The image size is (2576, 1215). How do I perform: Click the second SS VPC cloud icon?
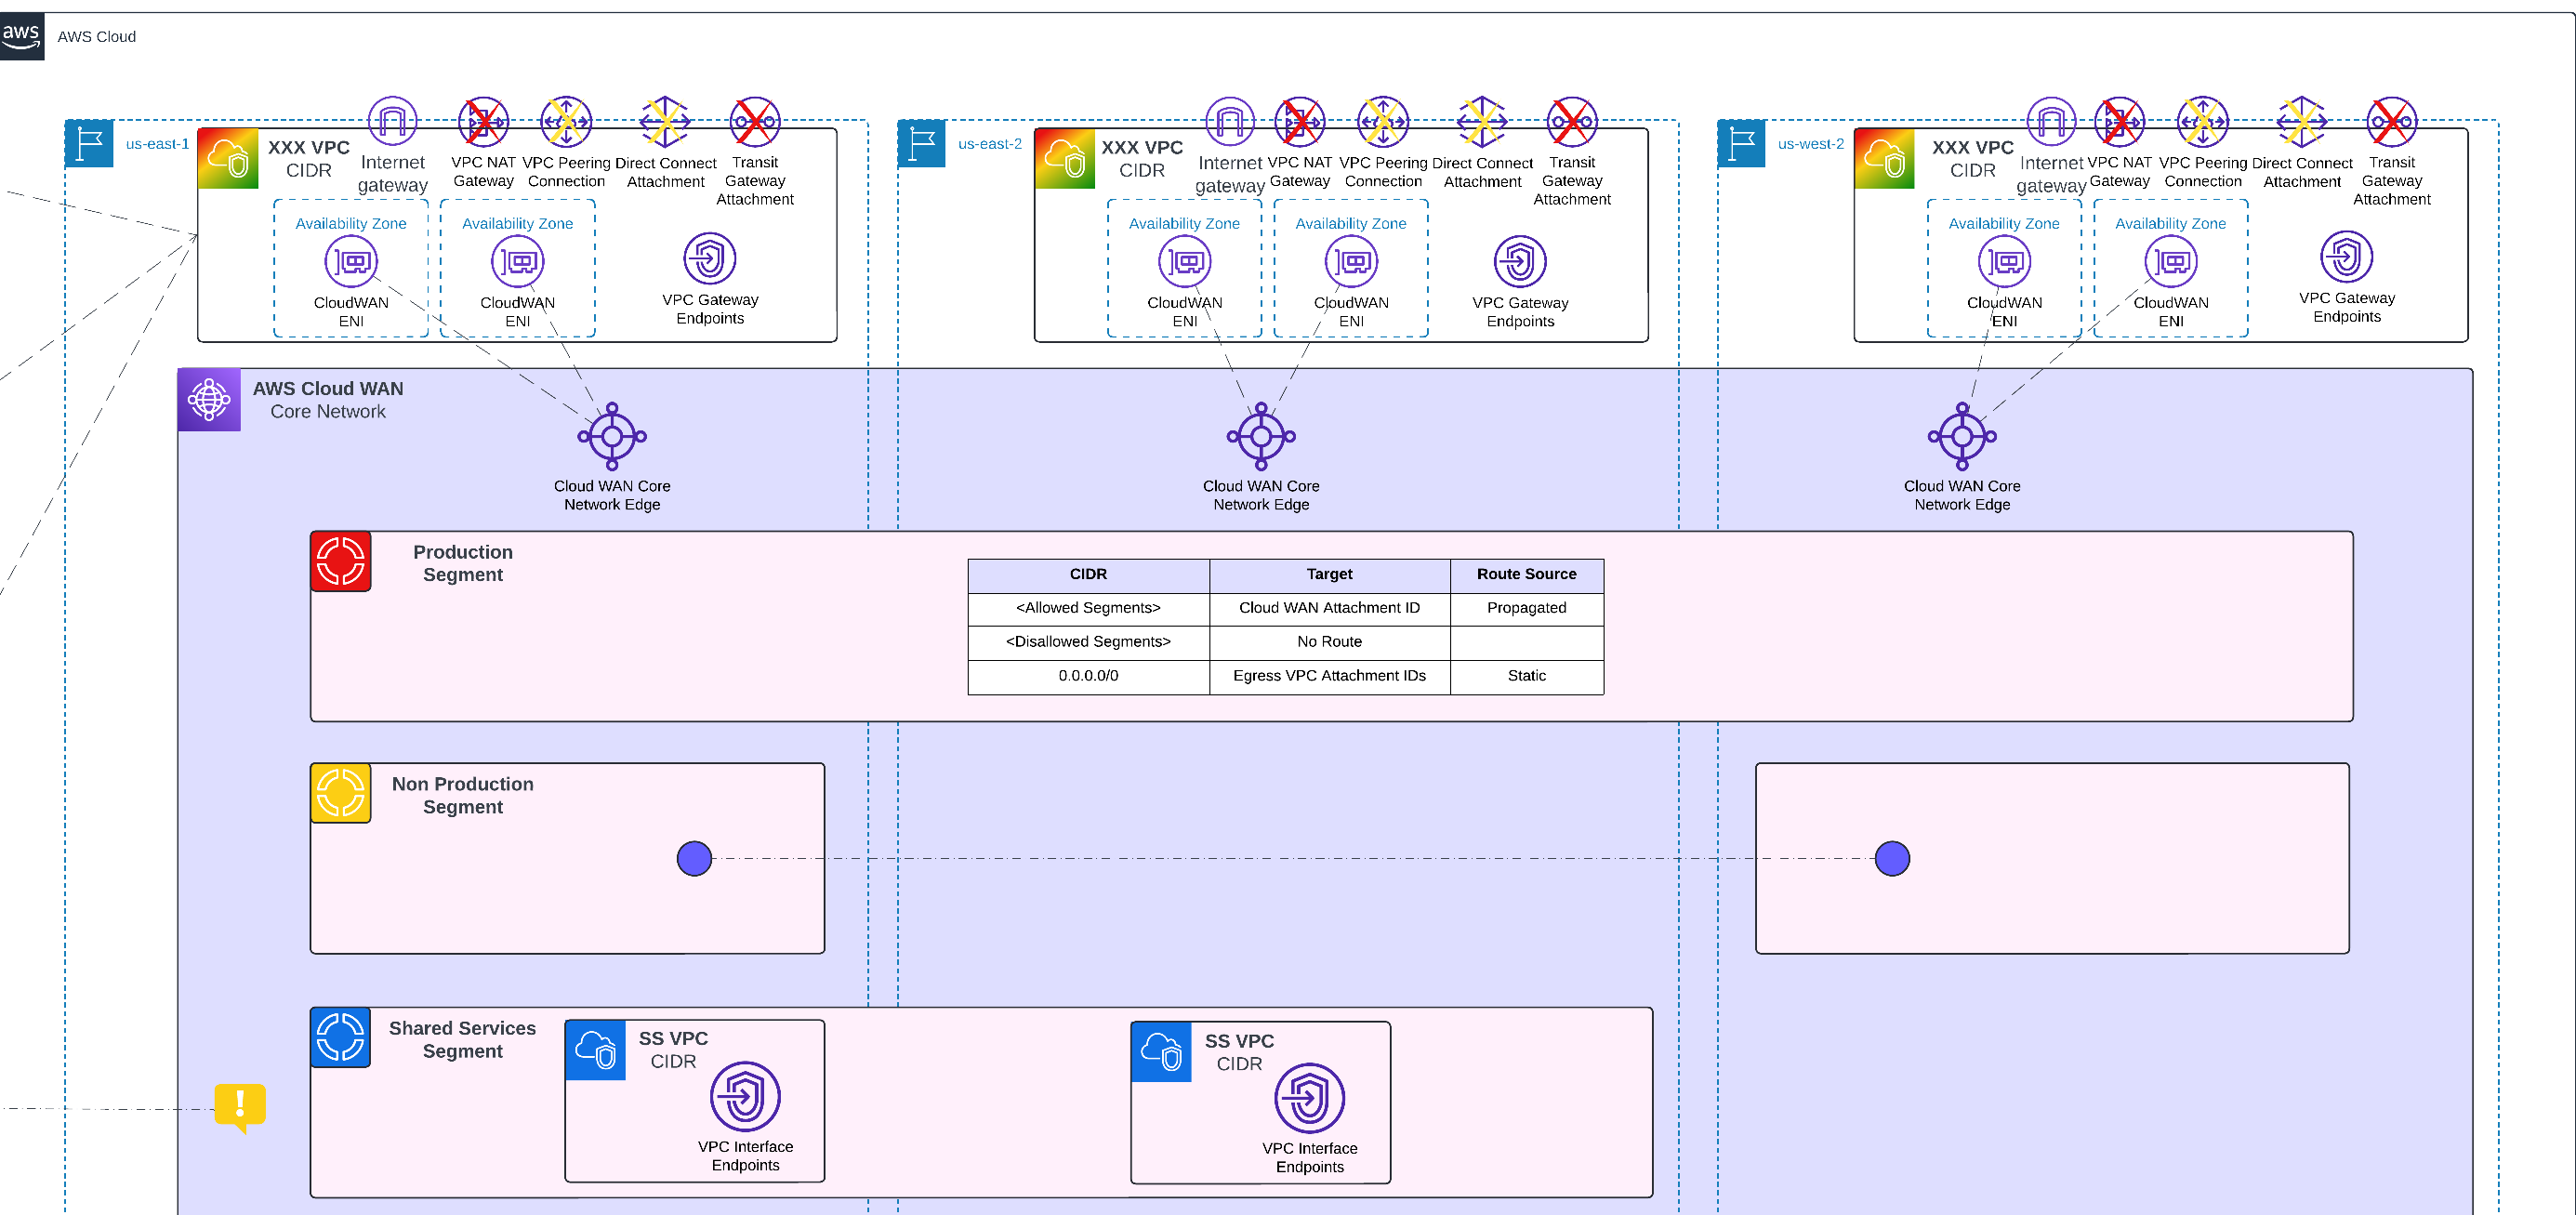point(1161,1052)
